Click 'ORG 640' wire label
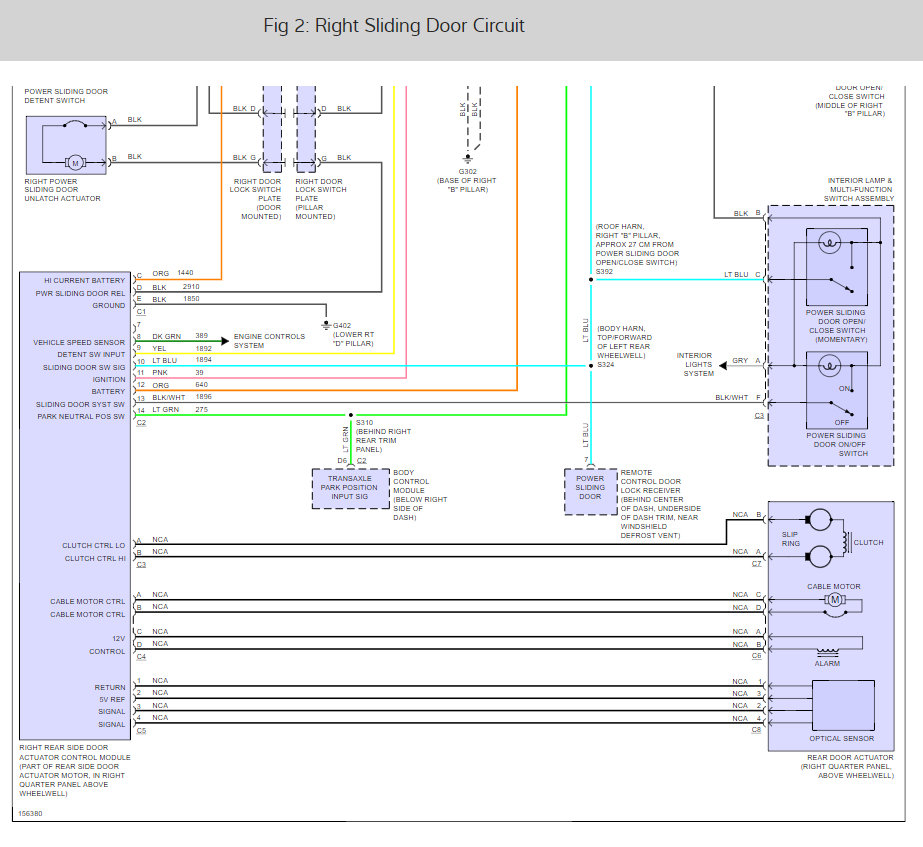923x847 pixels. click(x=180, y=385)
